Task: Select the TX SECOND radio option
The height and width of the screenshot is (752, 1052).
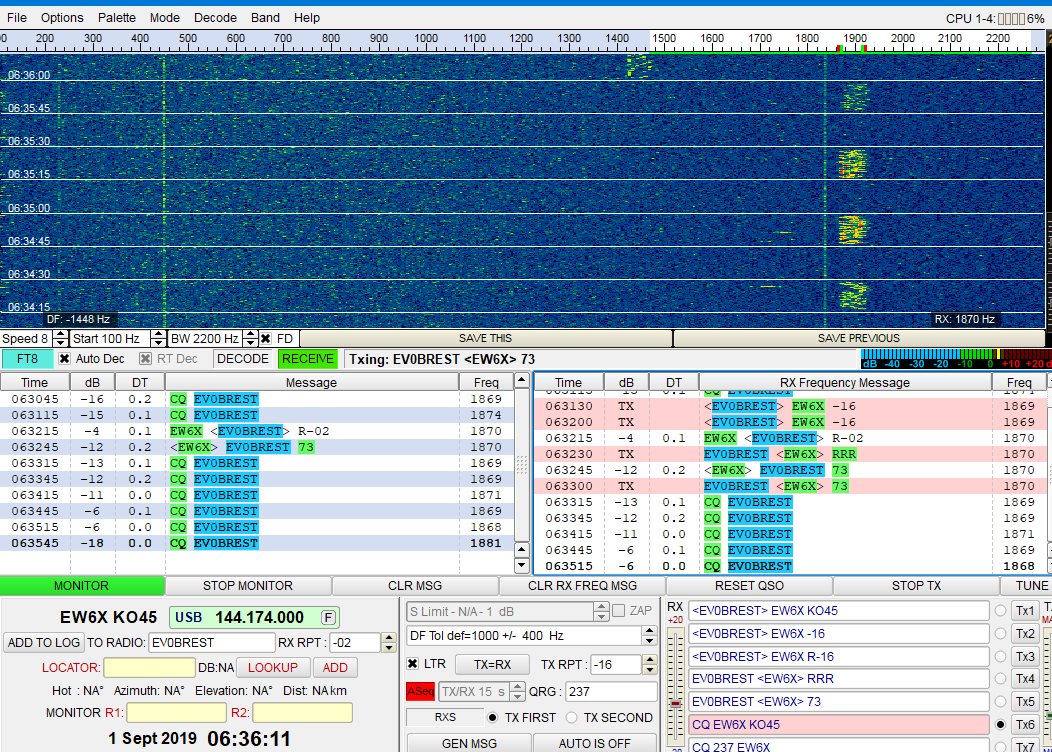Action: (x=572, y=717)
